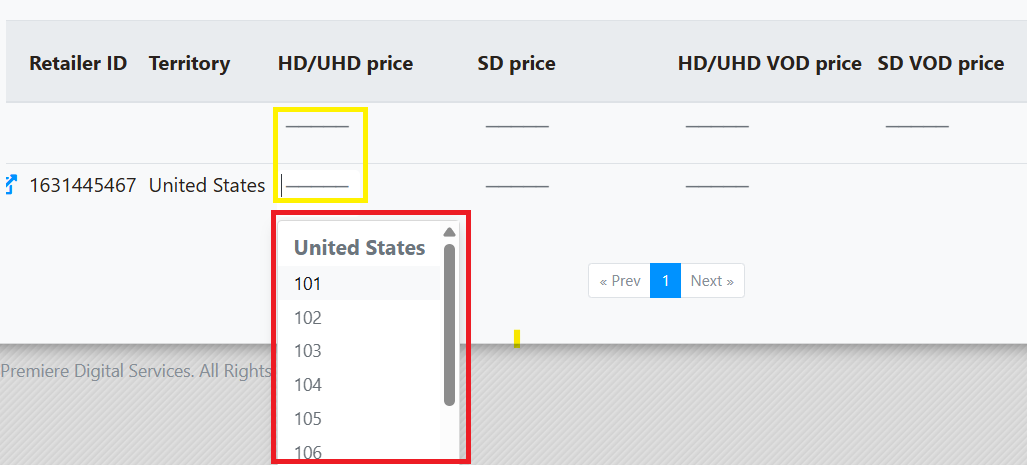Click the United States group header in dropdown

tap(360, 248)
